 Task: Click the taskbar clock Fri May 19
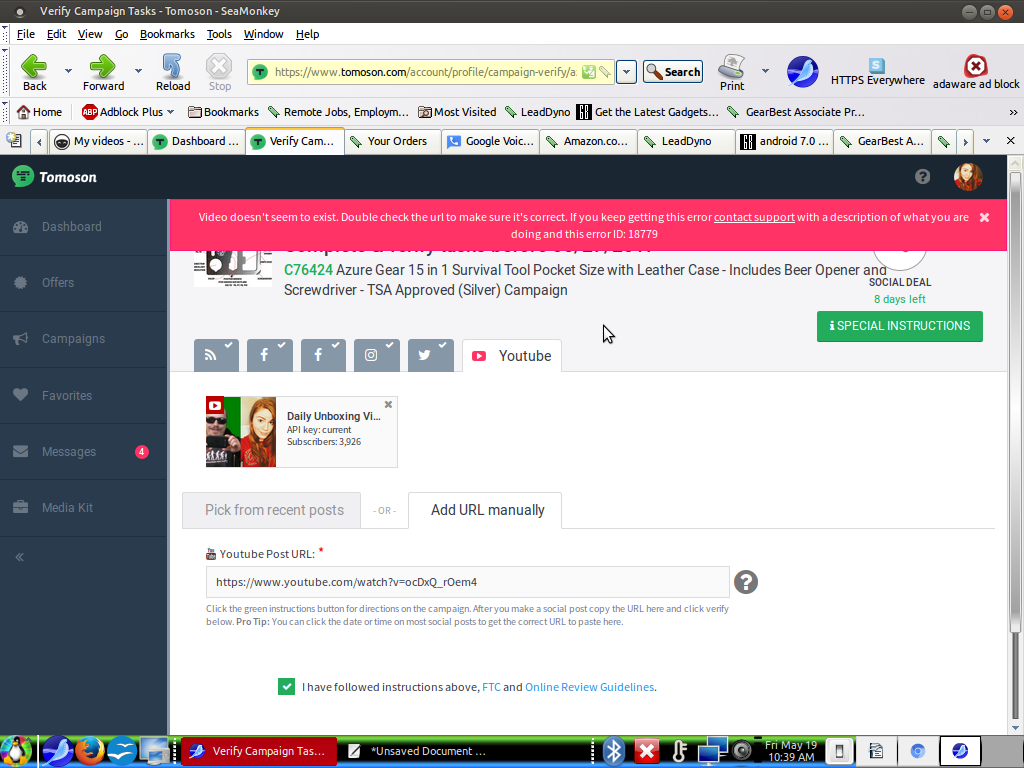[x=791, y=751]
